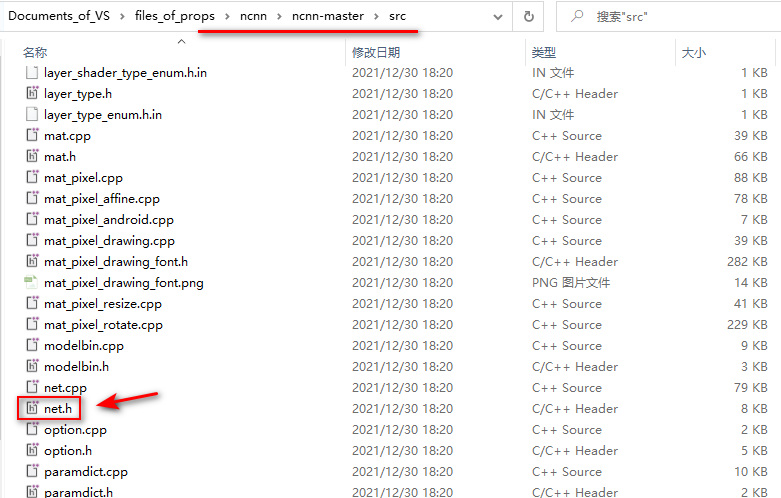Click the mat_pixel_drawing.cpp file icon
The image size is (781, 498).
click(32, 241)
